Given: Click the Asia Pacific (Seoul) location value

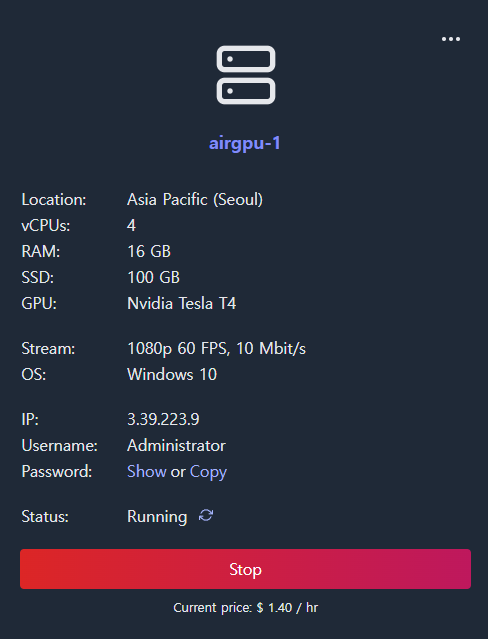Looking at the screenshot, I should [x=195, y=200].
